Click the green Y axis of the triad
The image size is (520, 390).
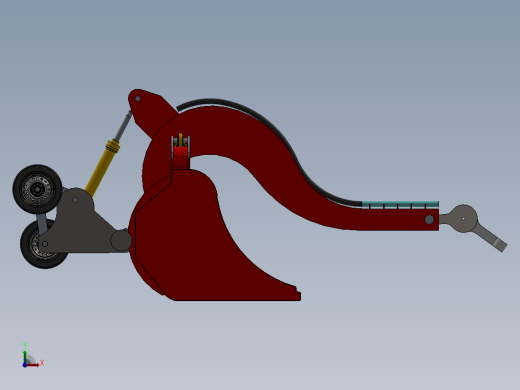[25, 357]
